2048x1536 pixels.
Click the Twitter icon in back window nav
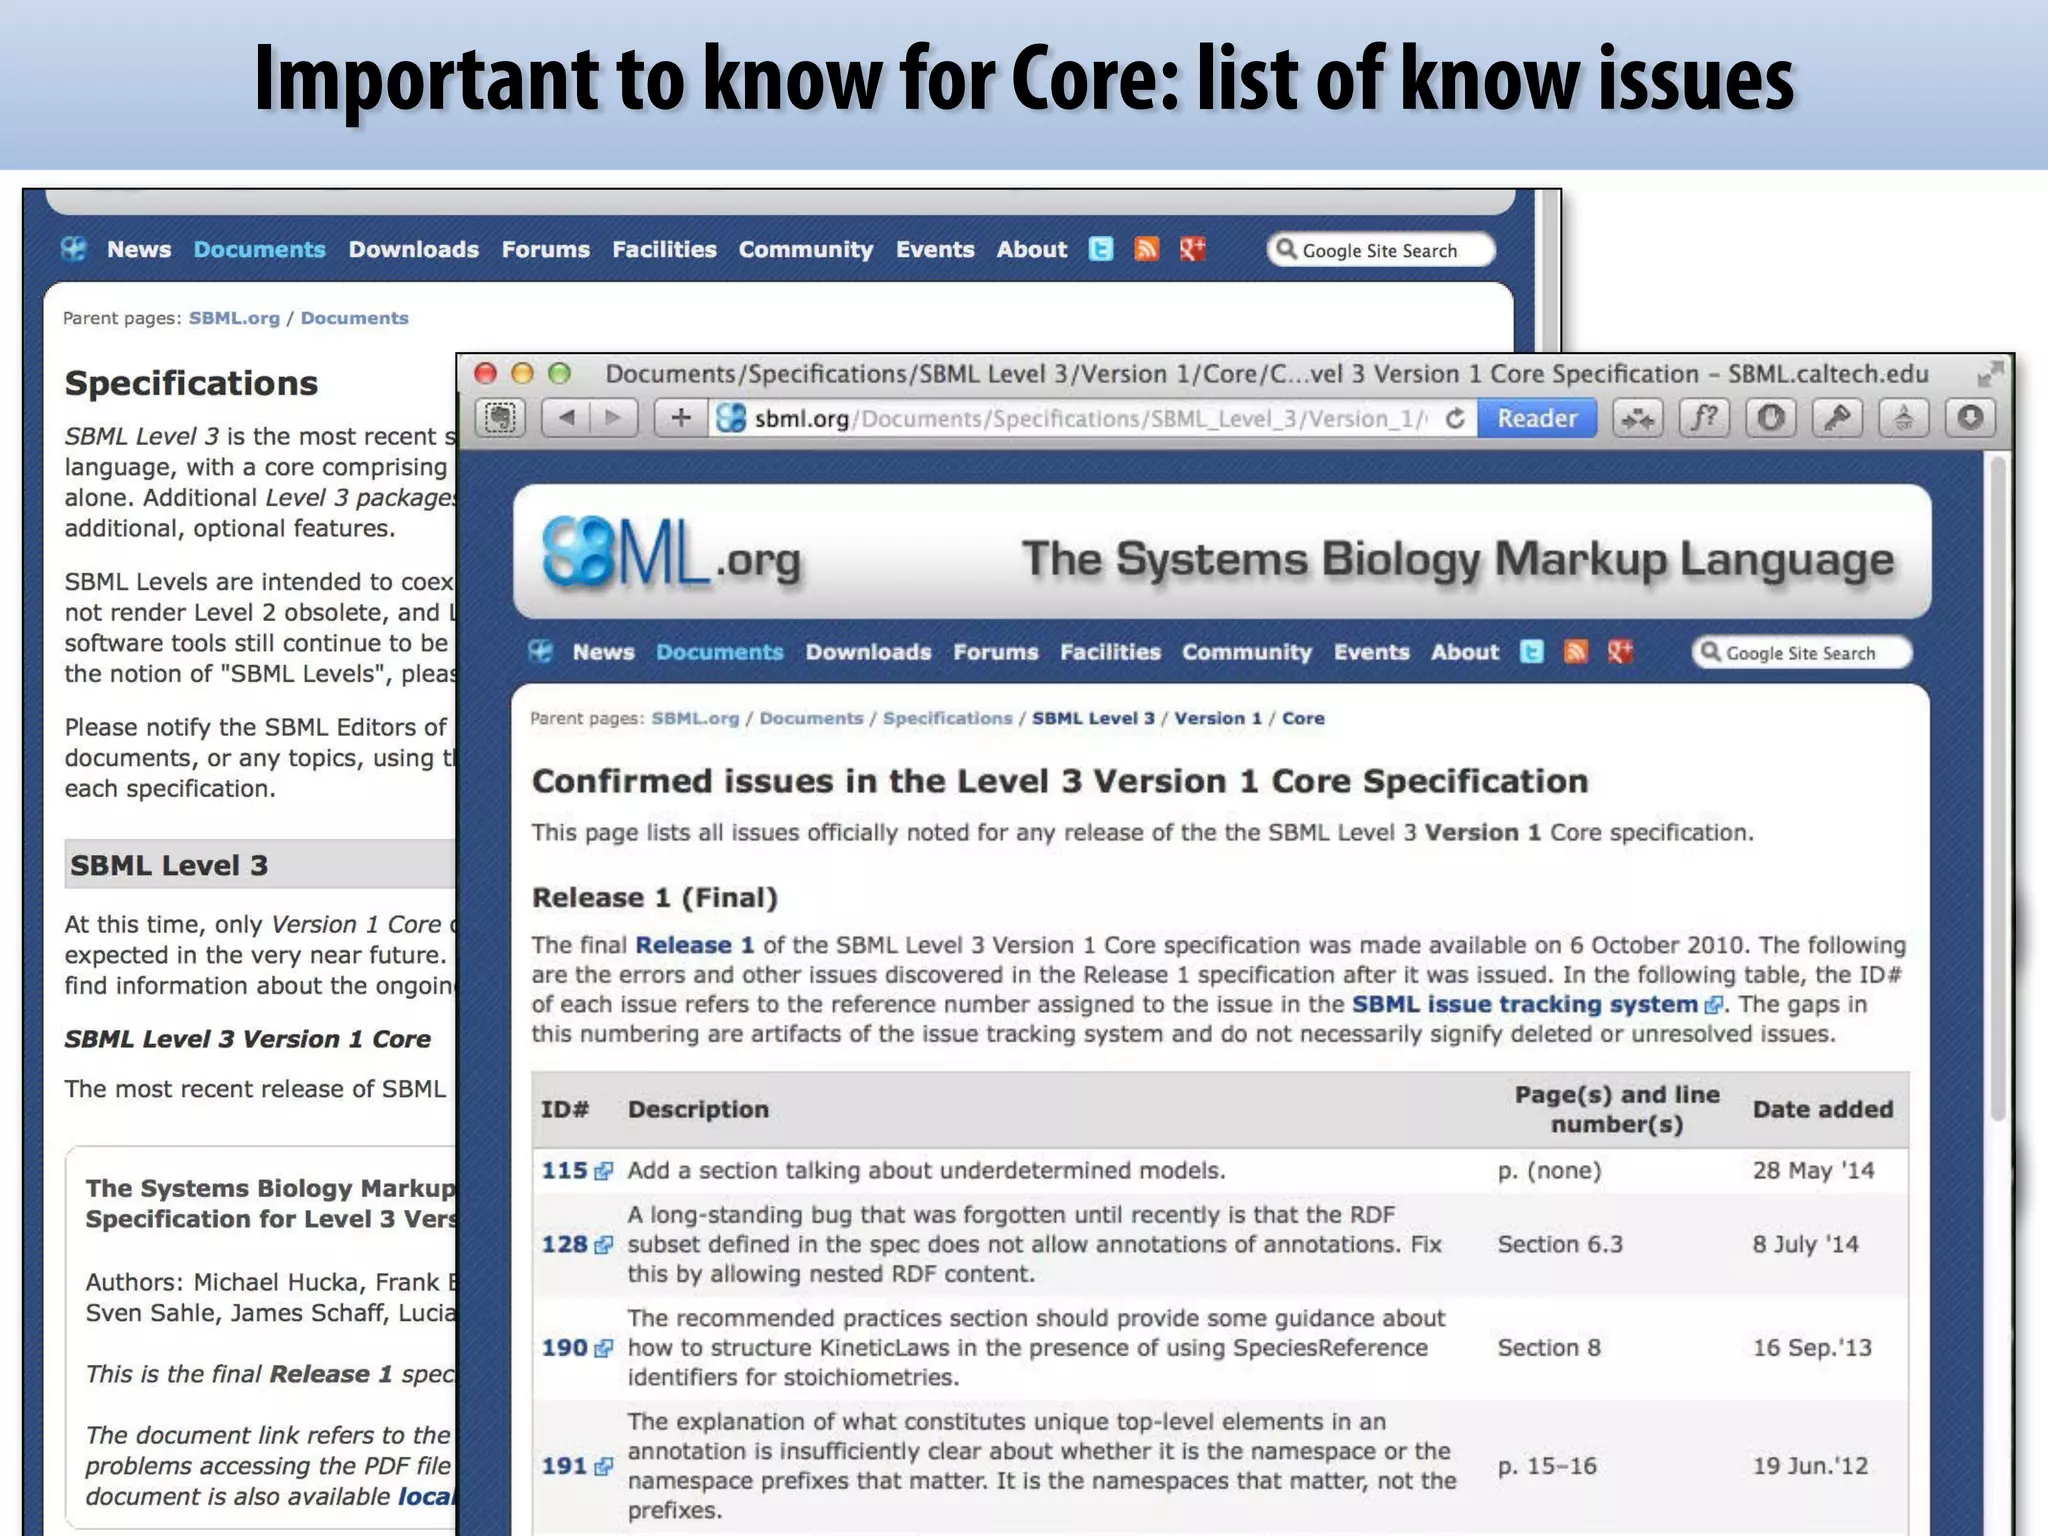tap(1100, 249)
